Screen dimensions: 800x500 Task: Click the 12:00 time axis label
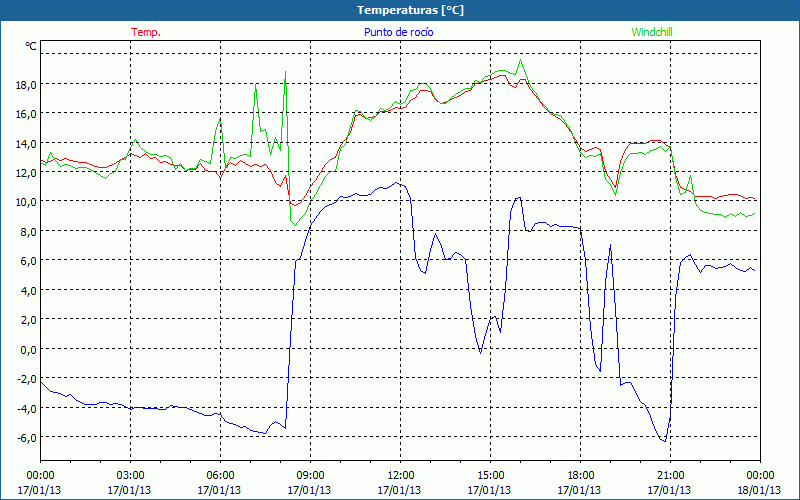[x=401, y=476]
